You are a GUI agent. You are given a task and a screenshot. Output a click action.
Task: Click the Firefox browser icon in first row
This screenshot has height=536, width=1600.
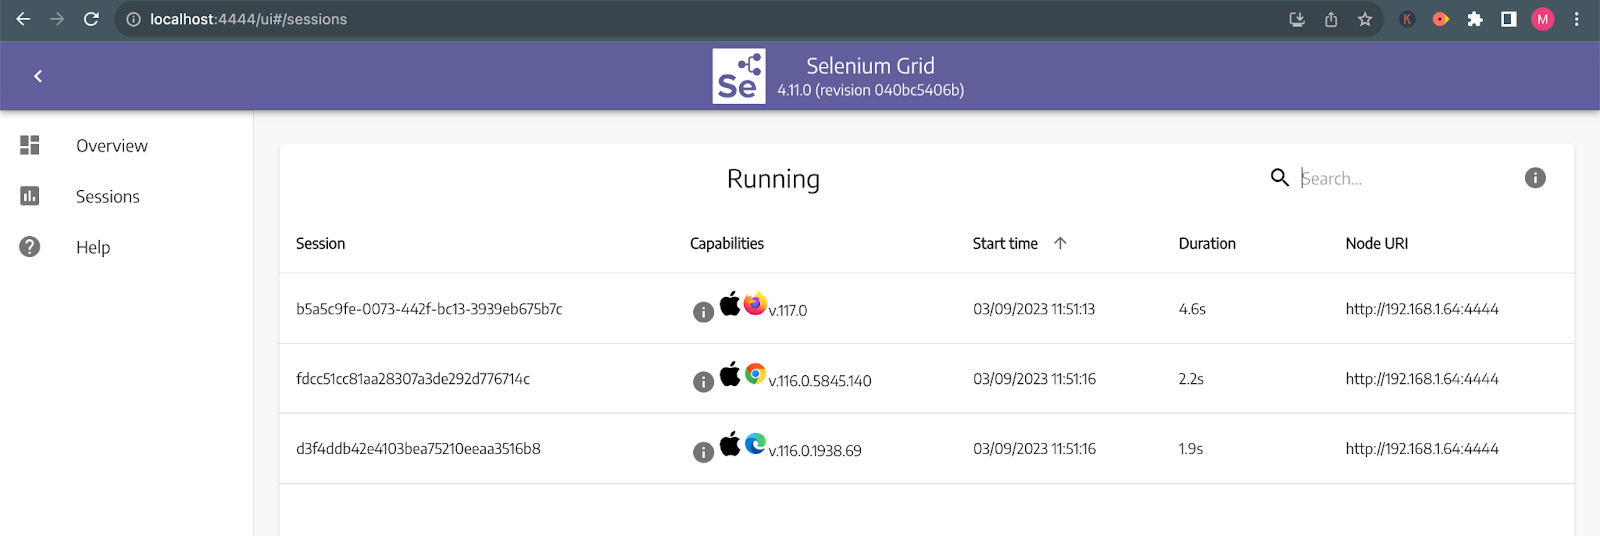pos(755,303)
